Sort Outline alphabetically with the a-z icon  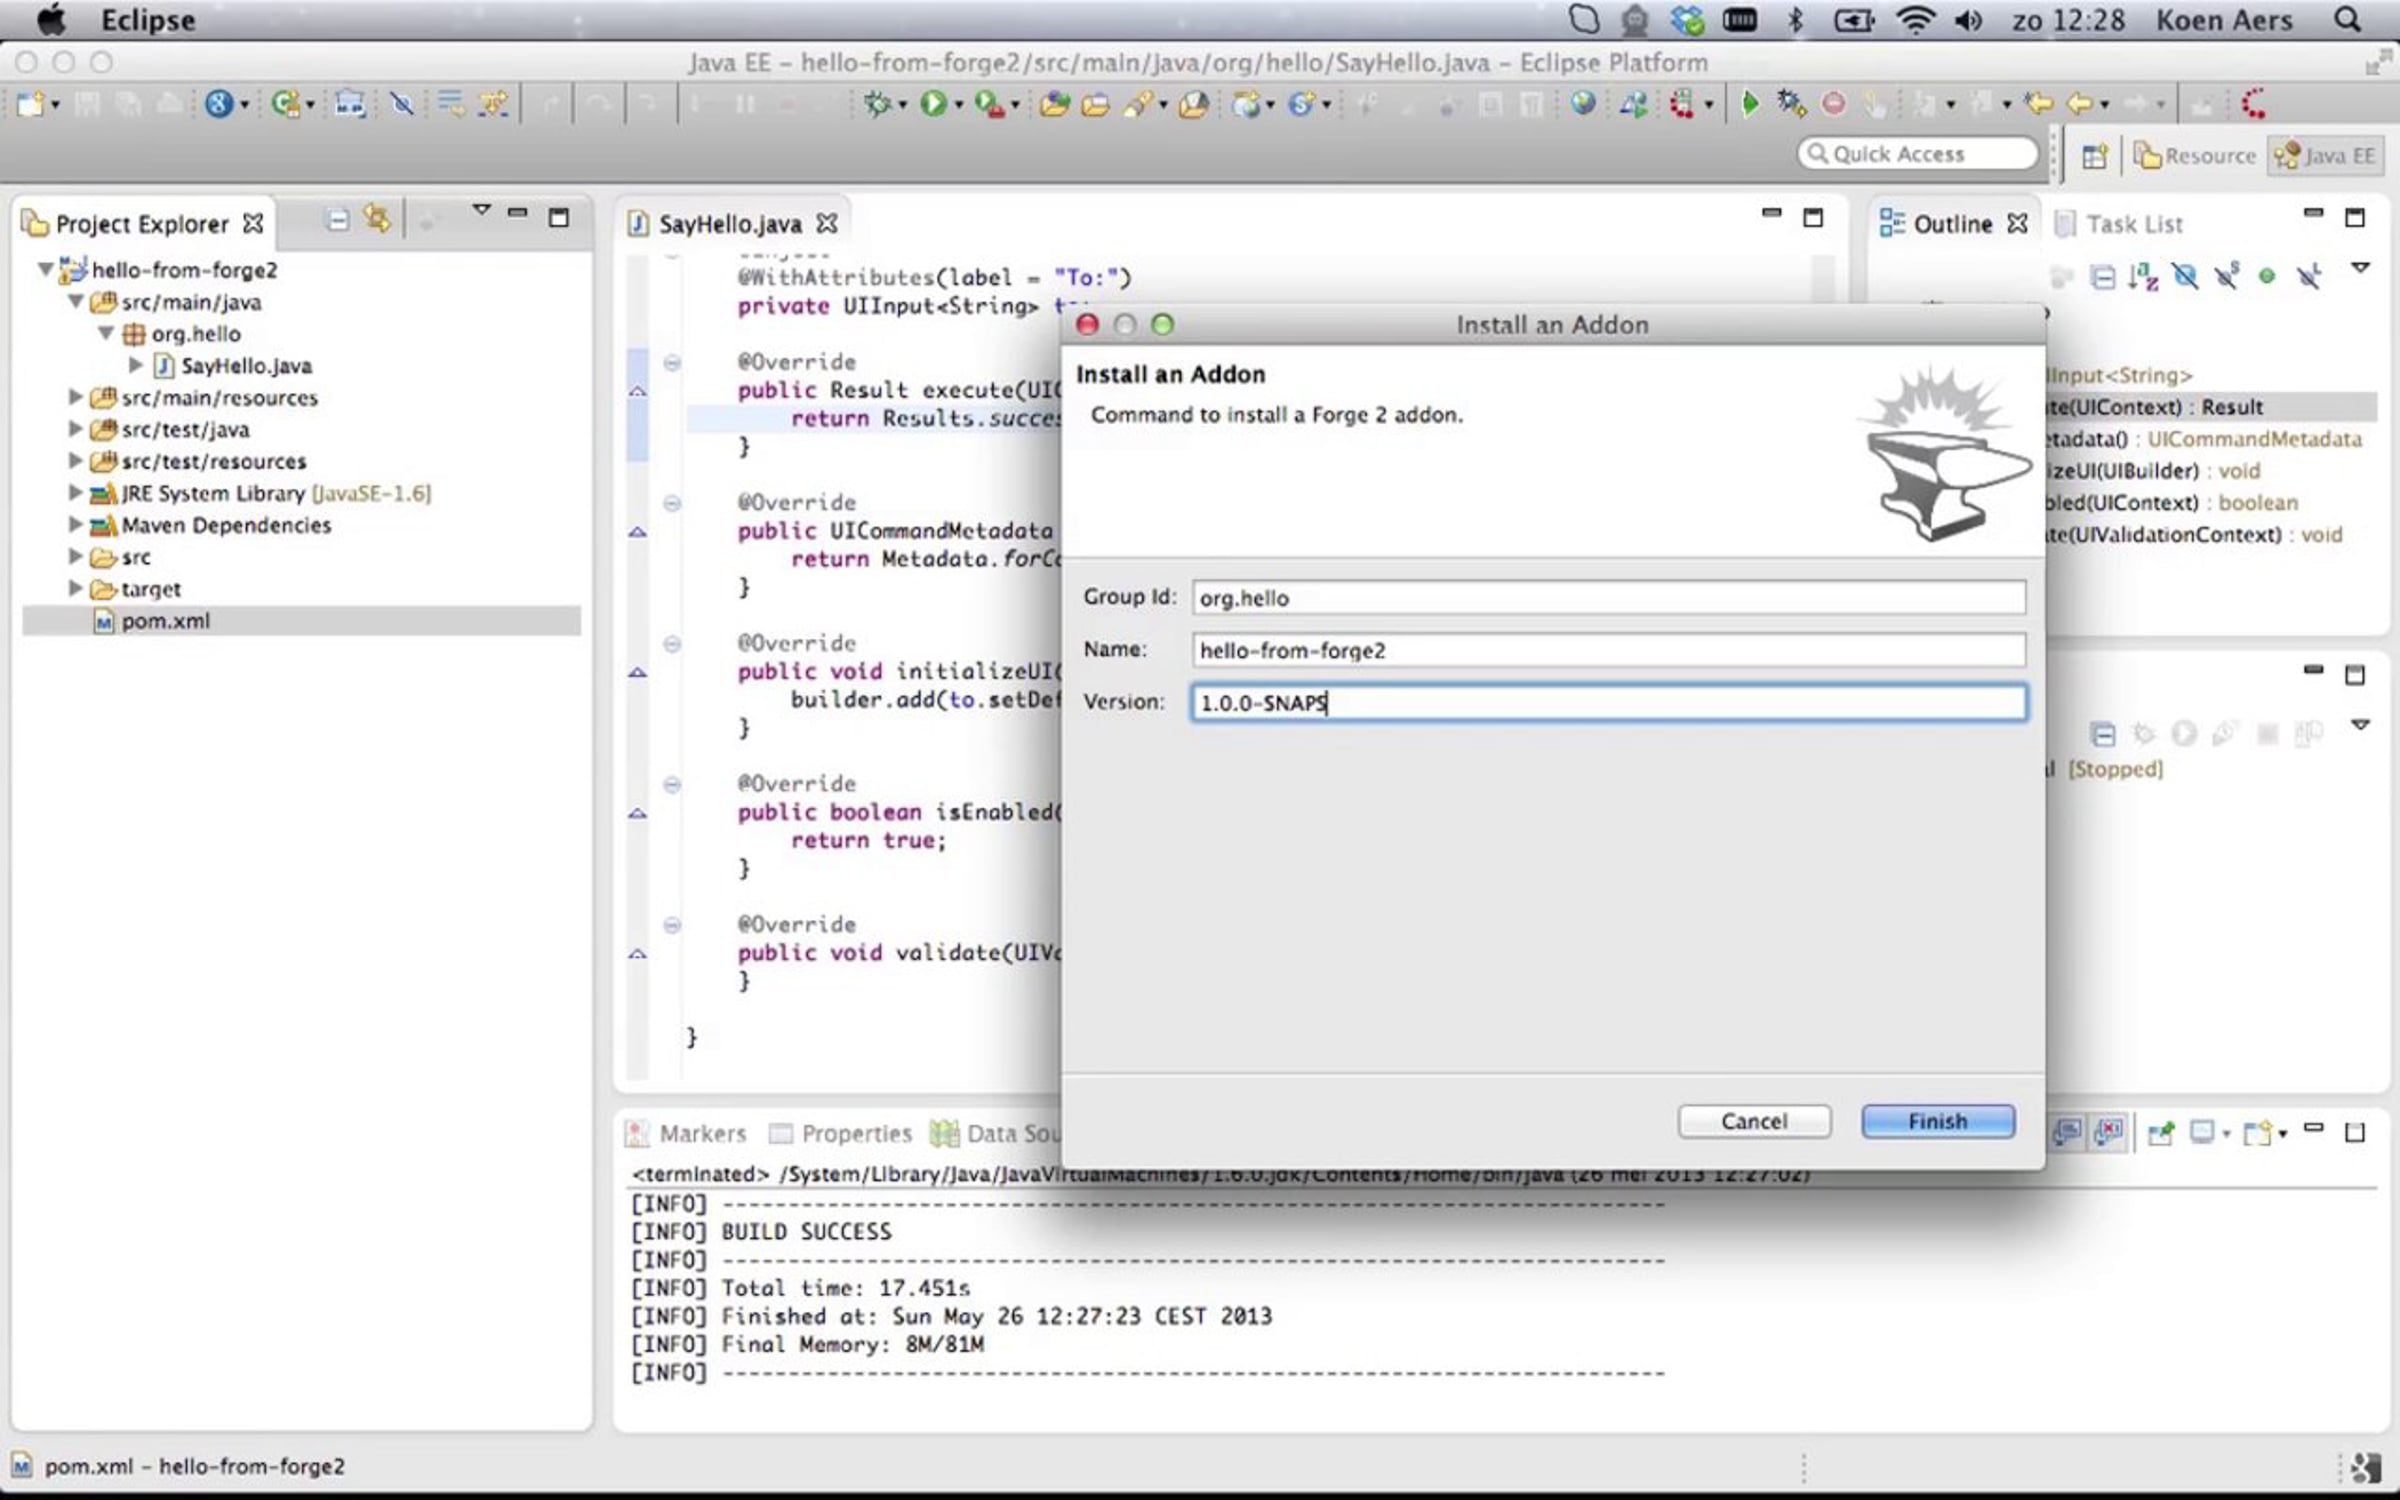(x=2143, y=277)
